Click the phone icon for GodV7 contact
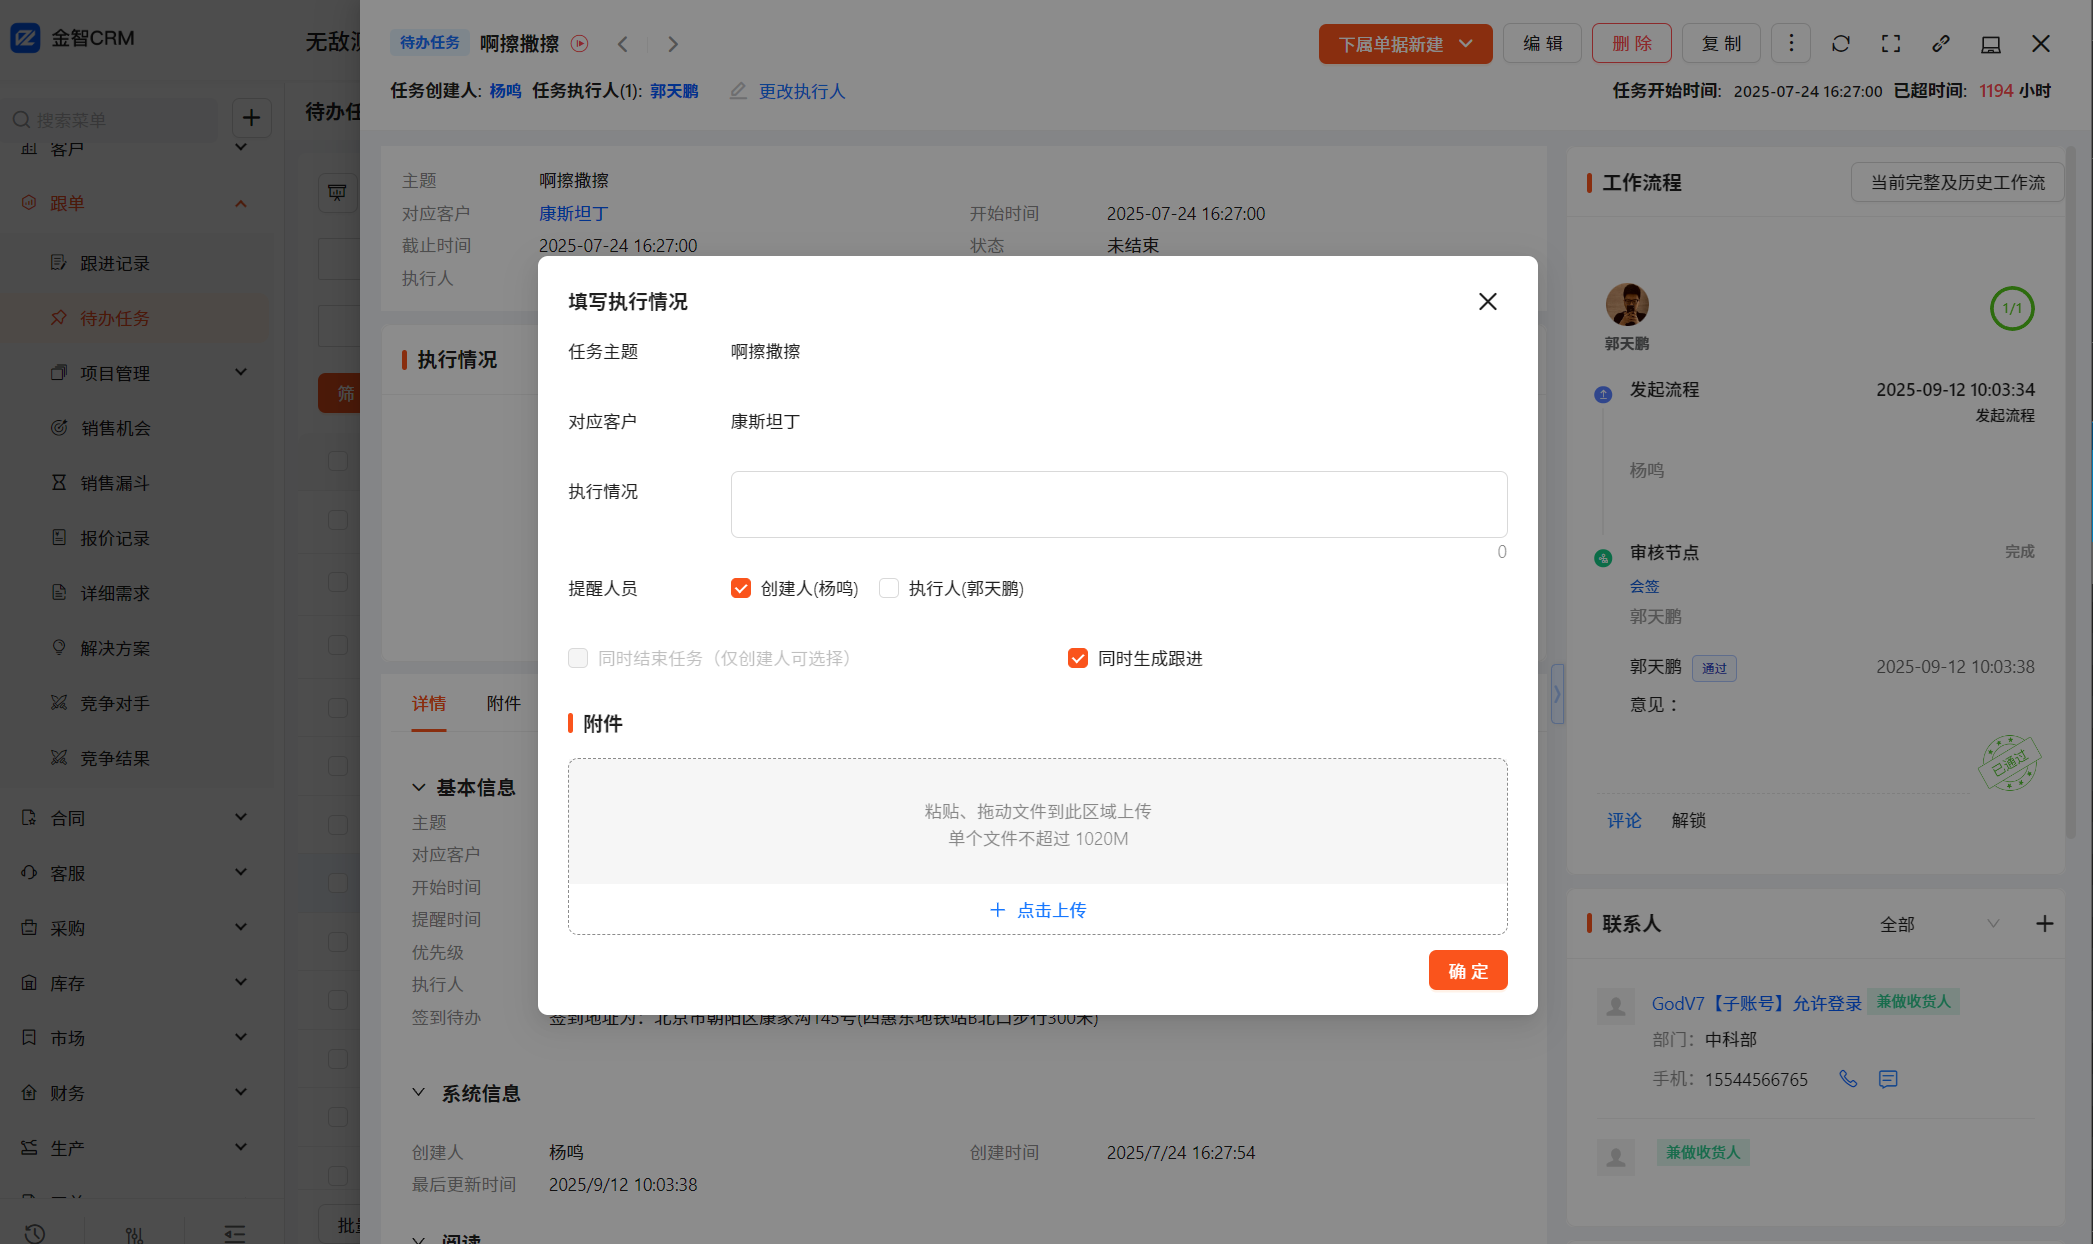The width and height of the screenshot is (2093, 1244). tap(1848, 1079)
